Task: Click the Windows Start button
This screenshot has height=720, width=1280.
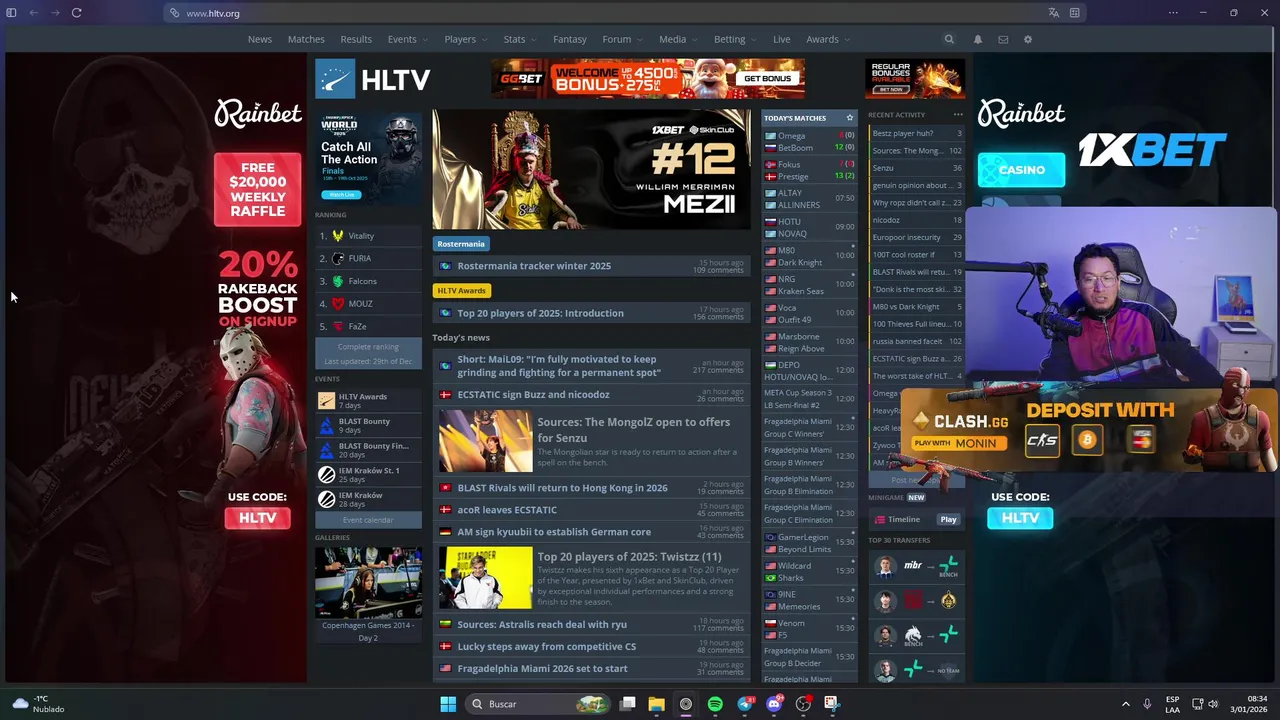Action: point(448,704)
